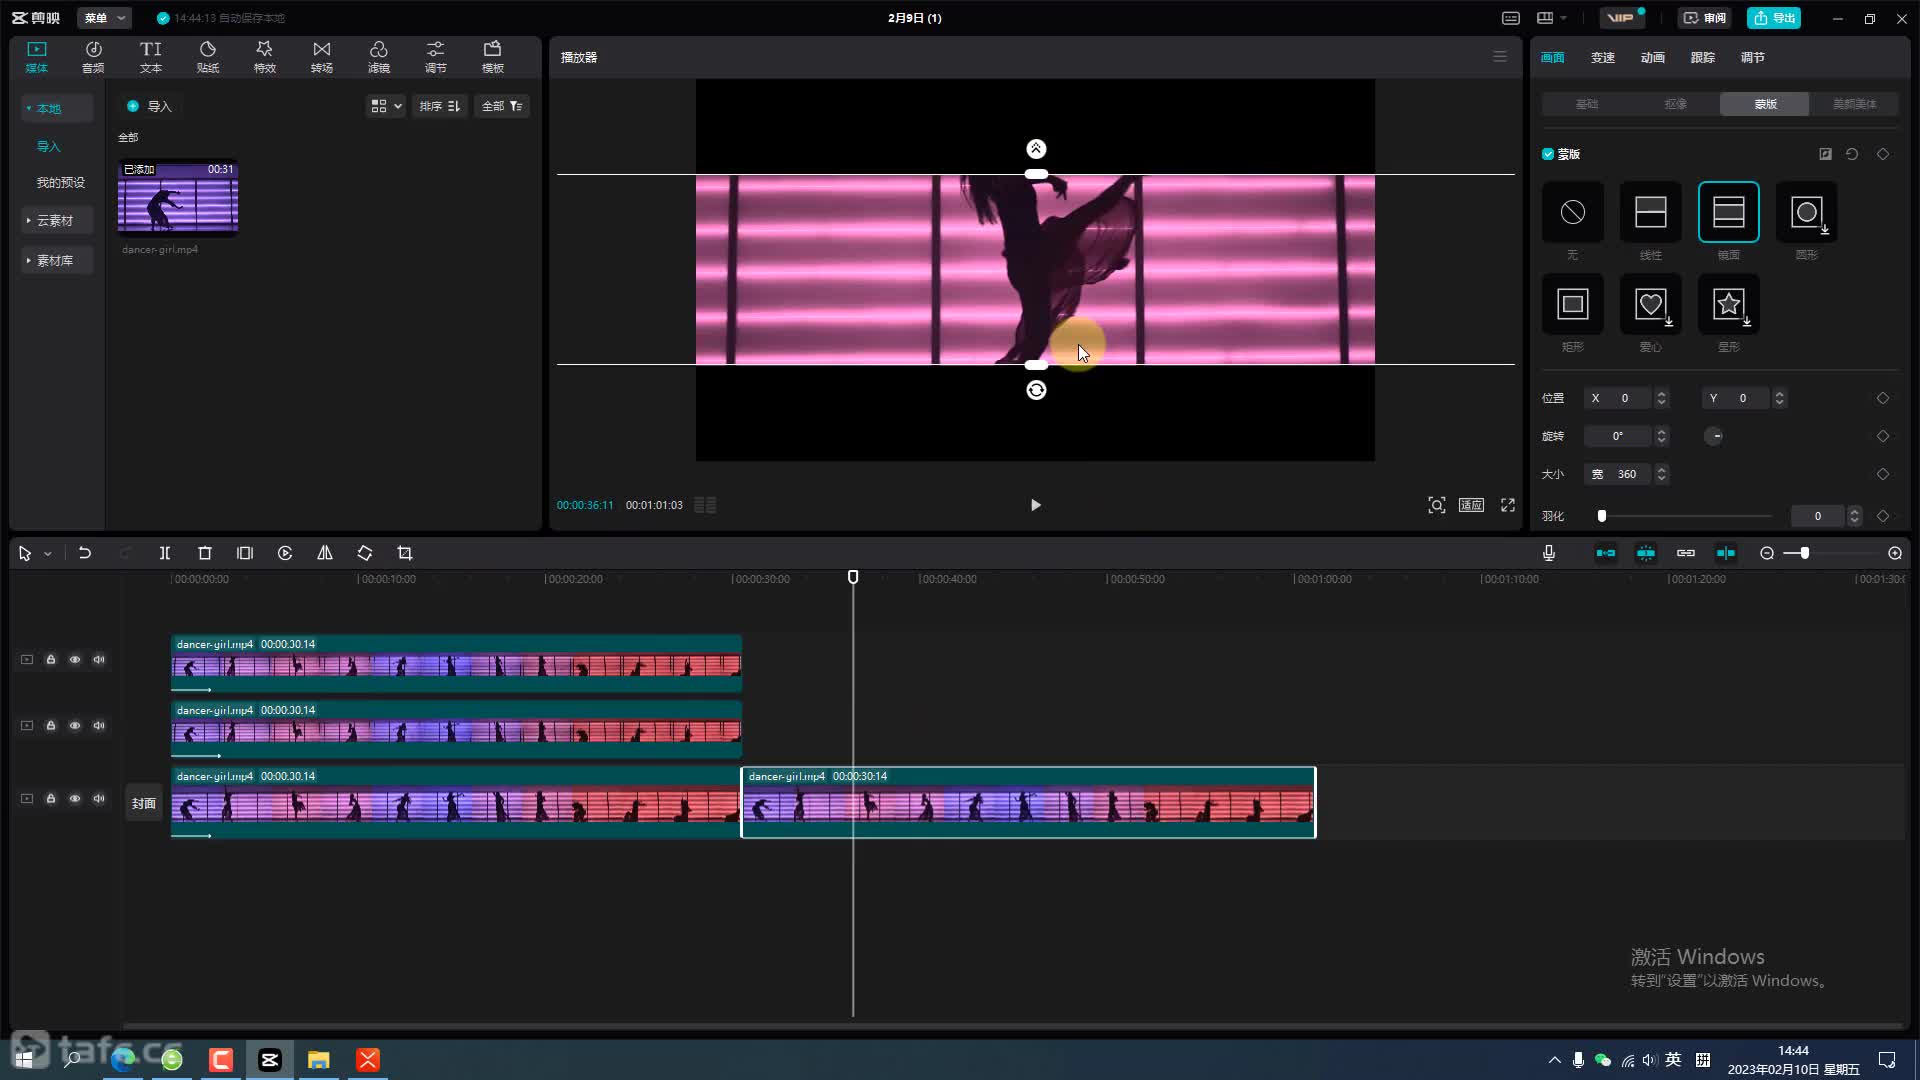Open the 文本 text panel
This screenshot has height=1080, width=1920.
(x=150, y=57)
